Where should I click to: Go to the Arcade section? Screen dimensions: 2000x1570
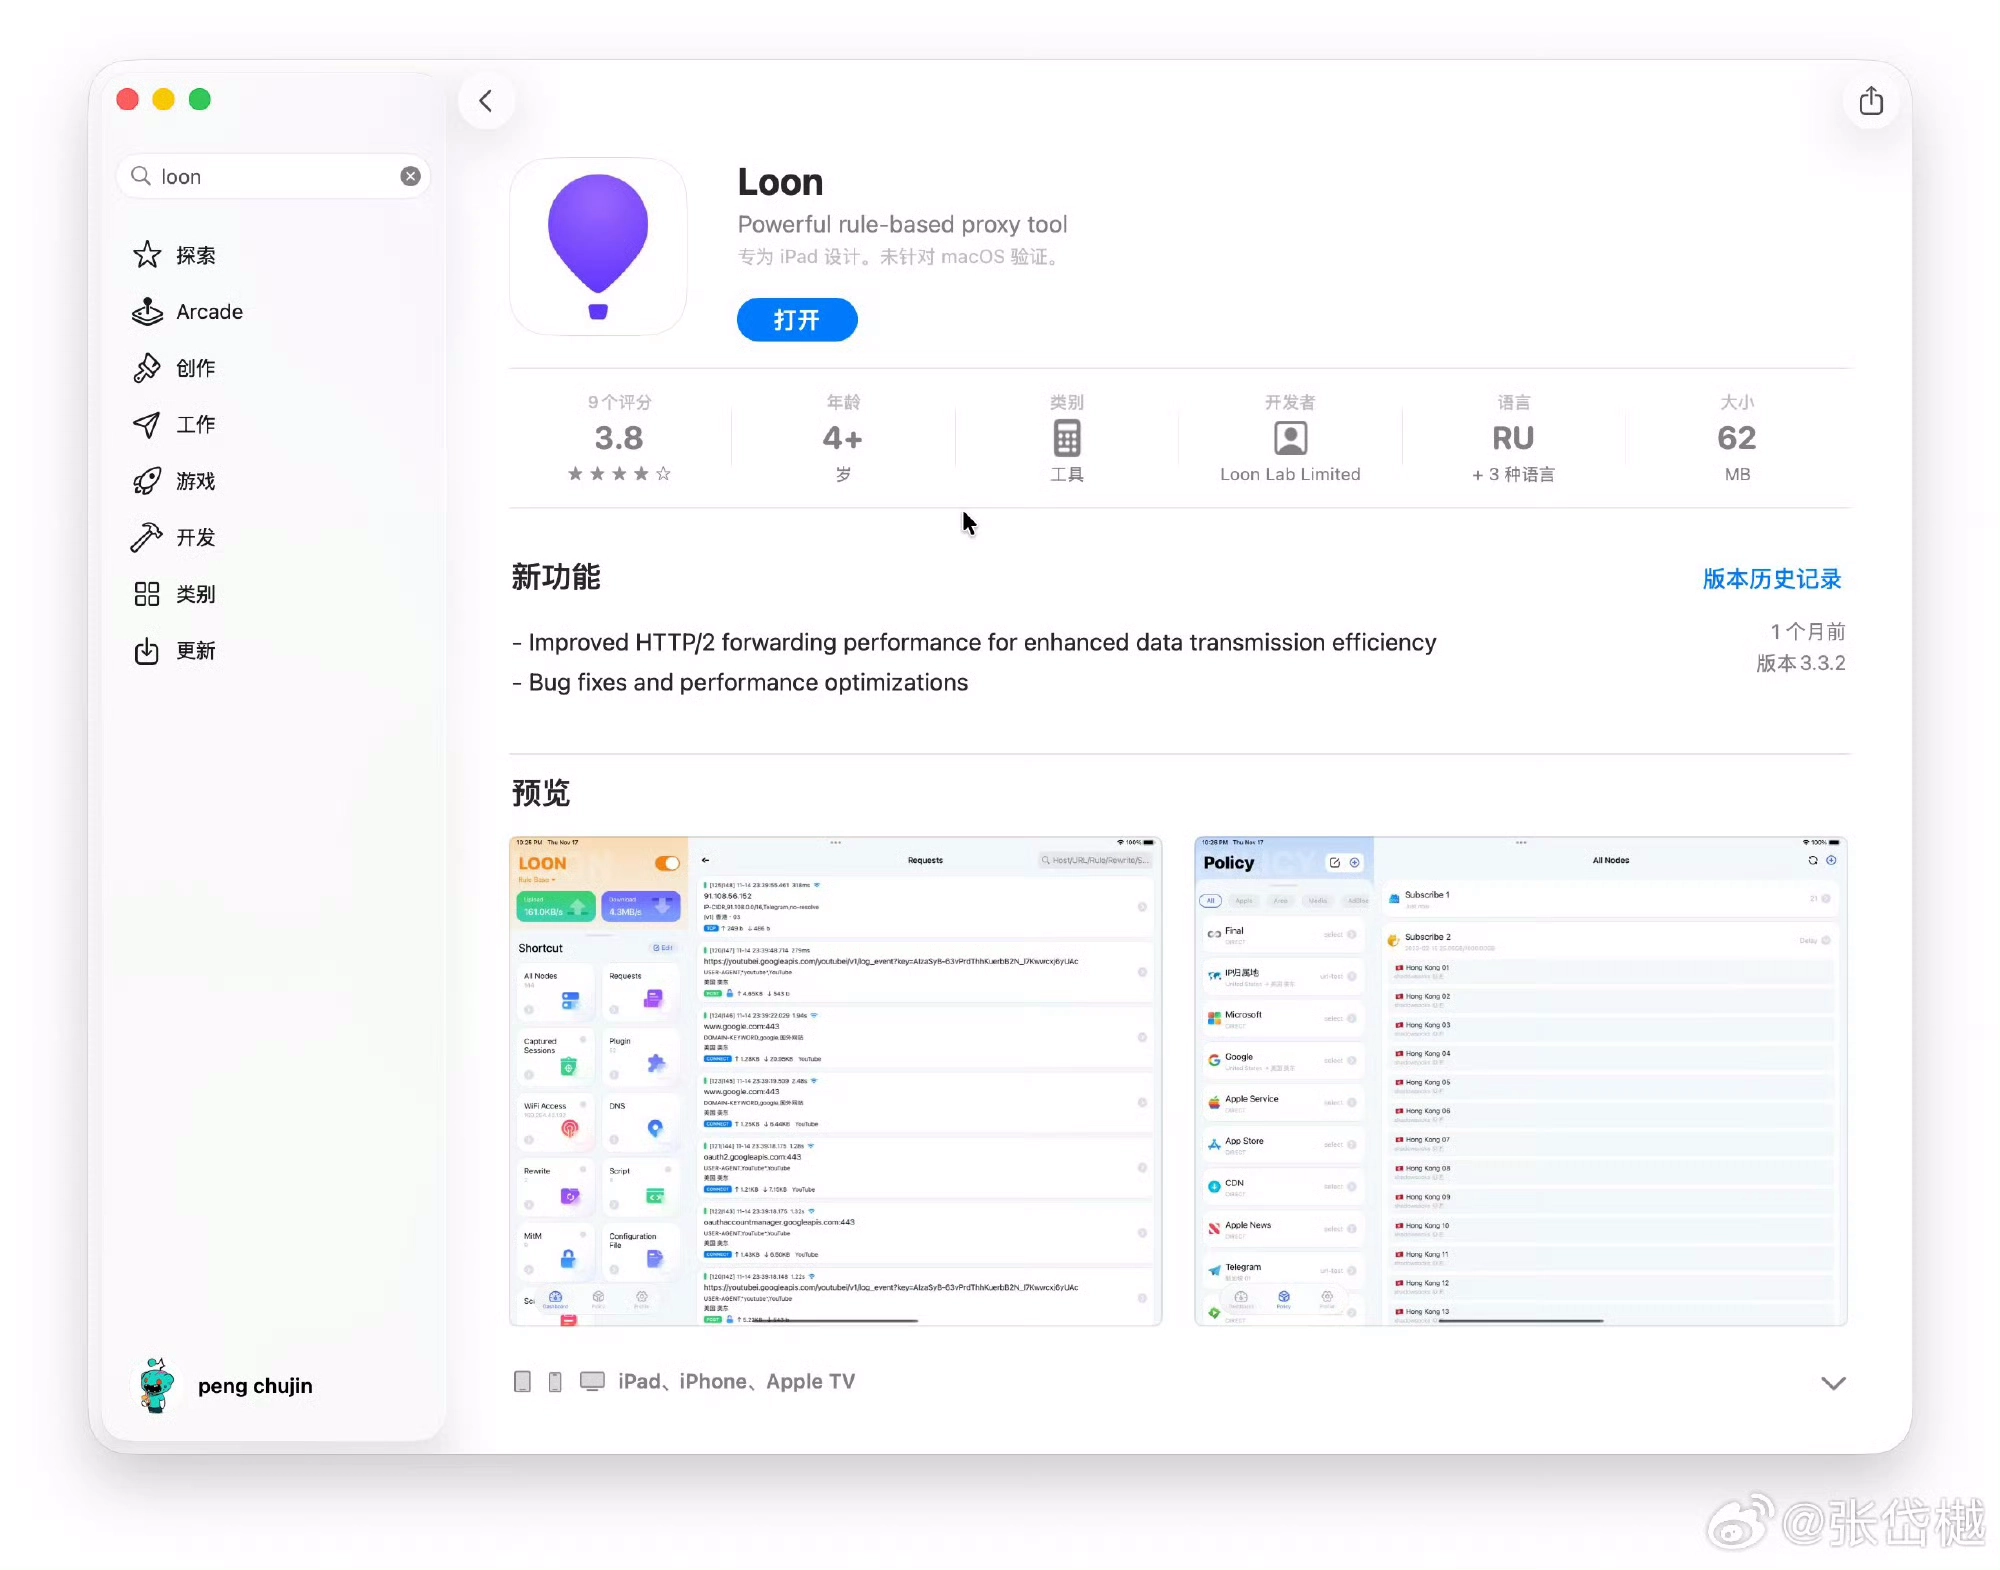[x=209, y=312]
